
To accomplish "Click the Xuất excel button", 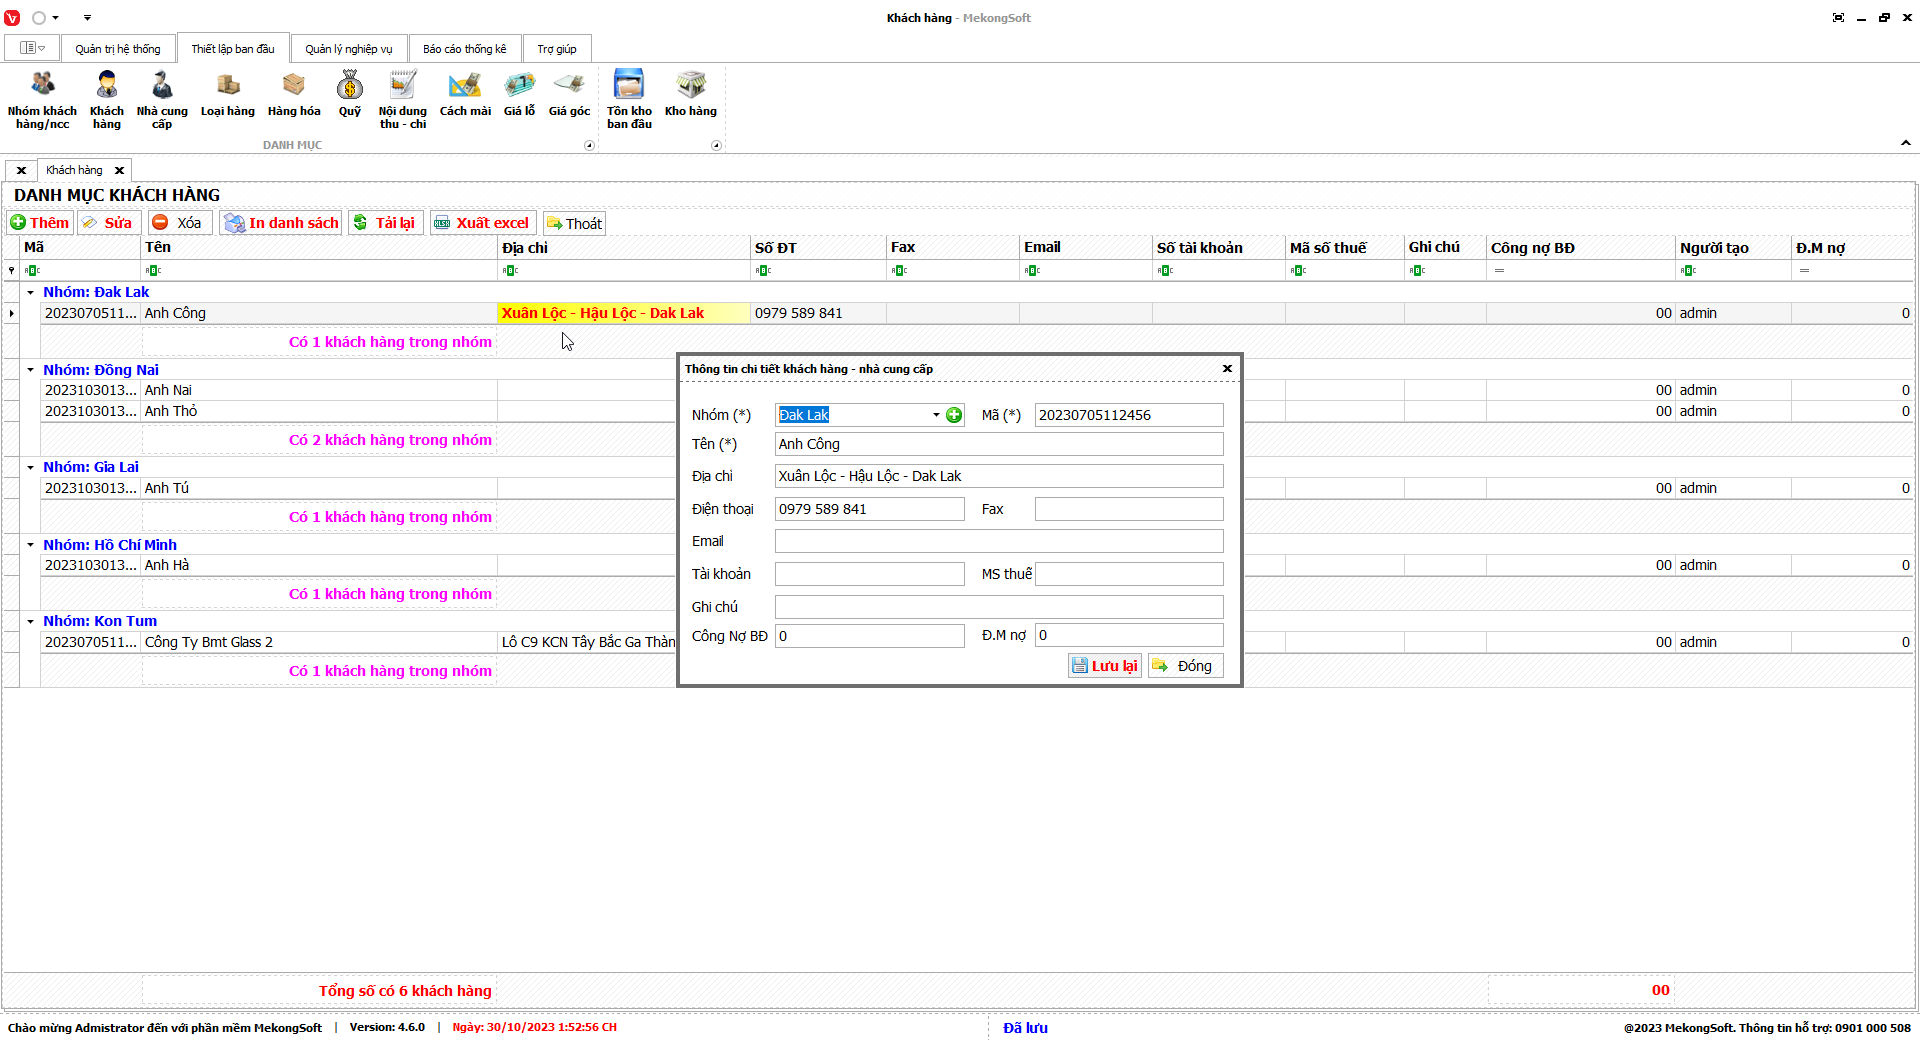I will pyautogui.click(x=482, y=223).
